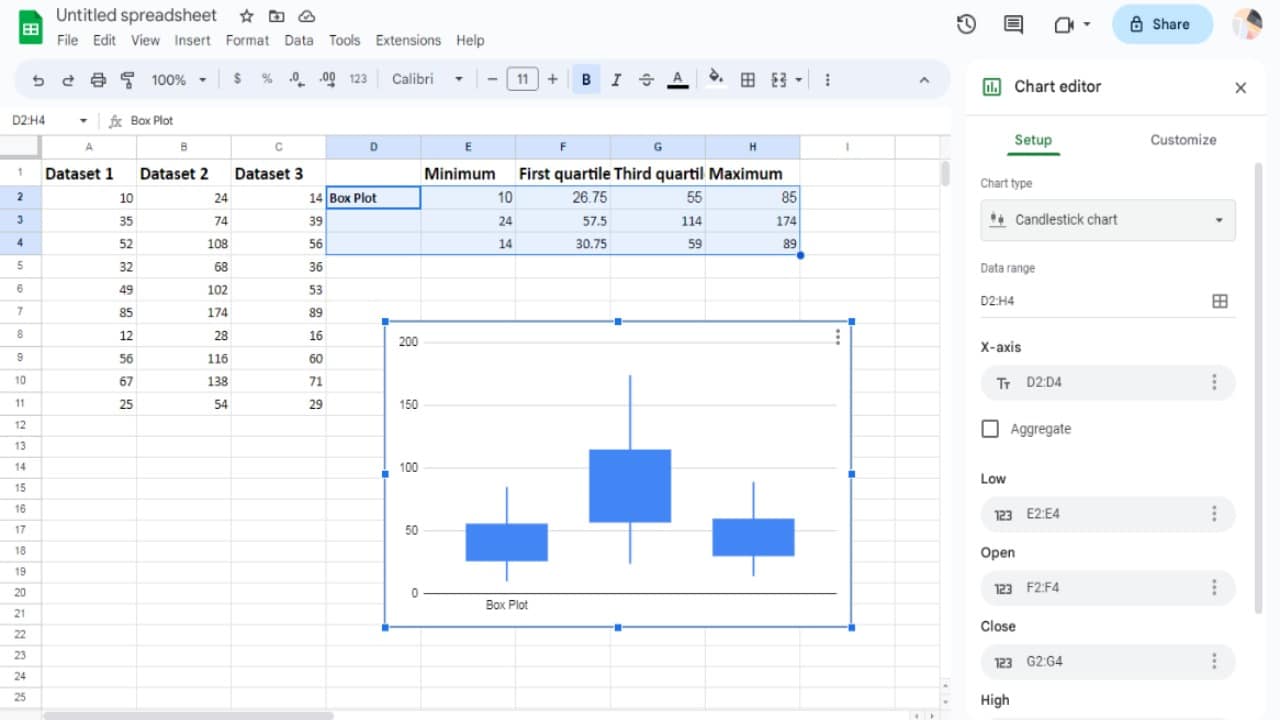
Task: Format as percent icon
Action: [267, 79]
